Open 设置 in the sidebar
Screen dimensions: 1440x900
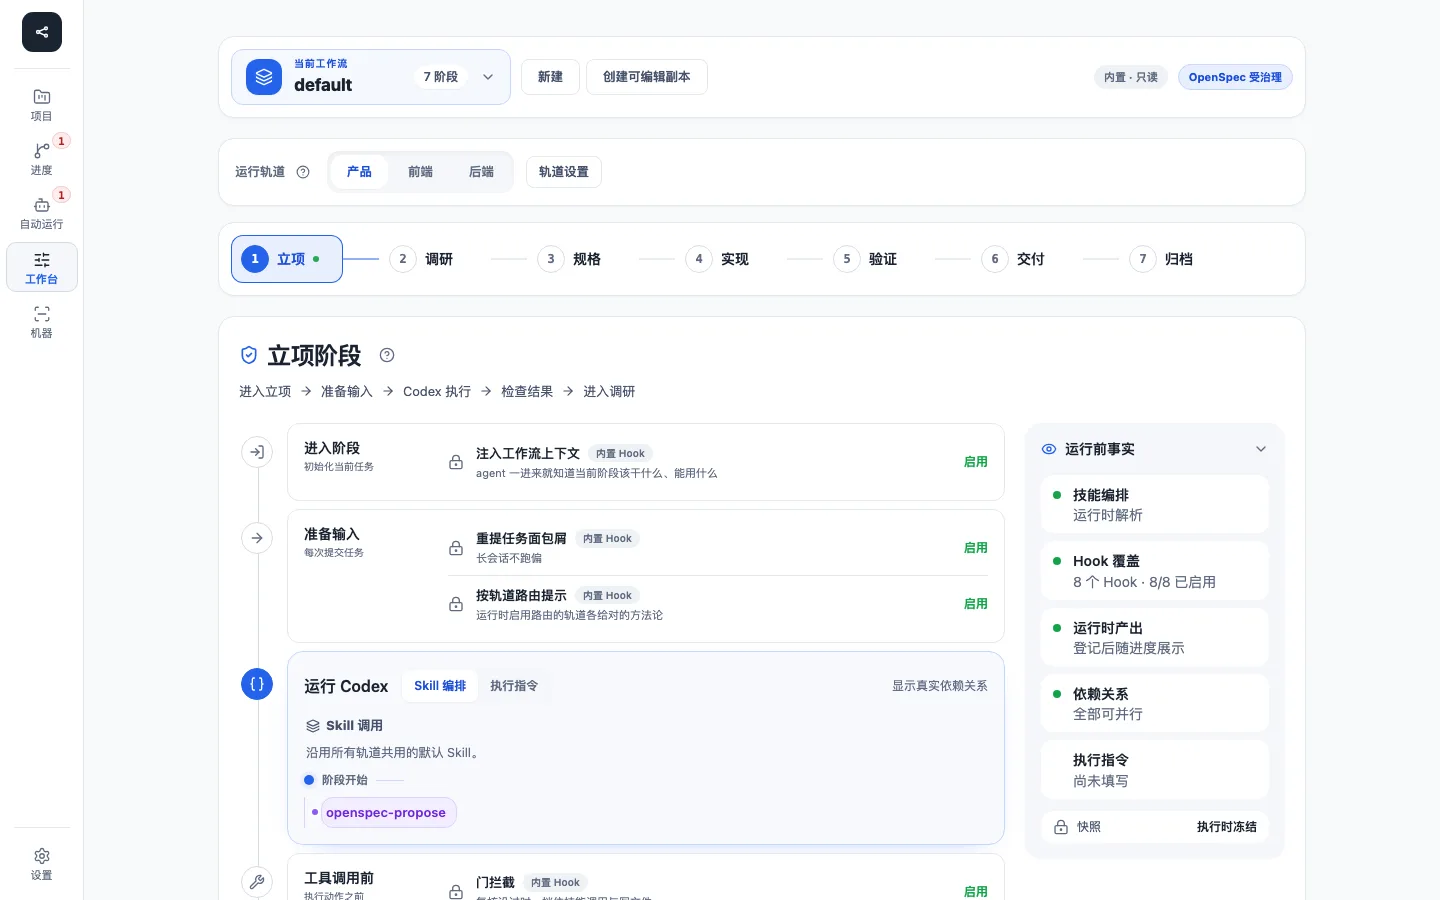pos(42,864)
